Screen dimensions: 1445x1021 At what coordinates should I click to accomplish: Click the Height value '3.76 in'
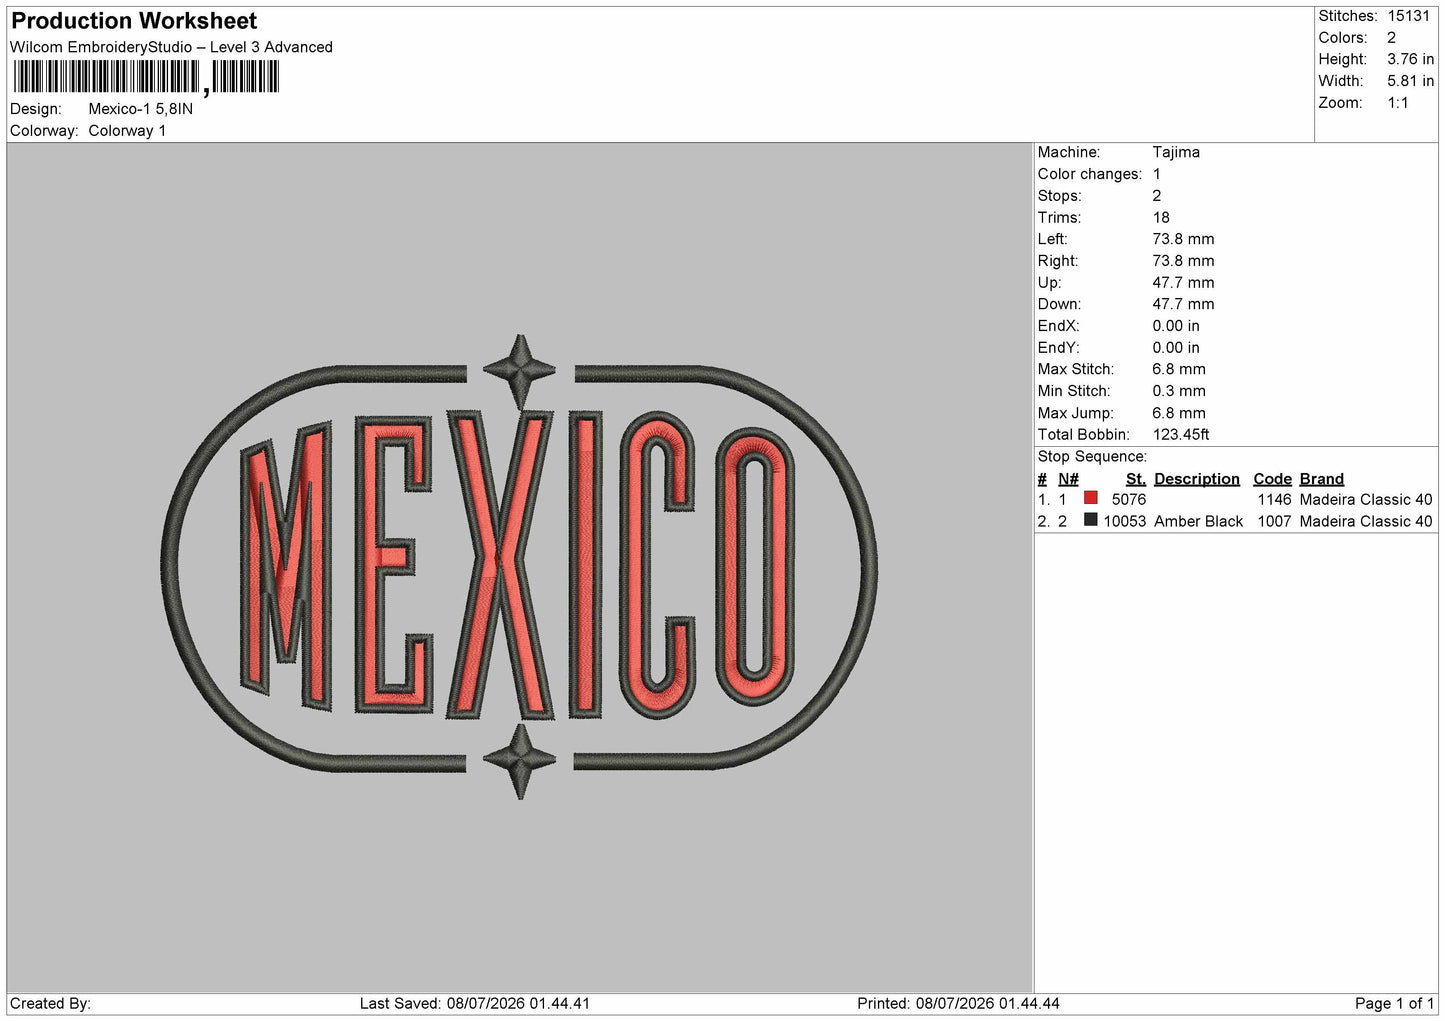(x=1410, y=60)
